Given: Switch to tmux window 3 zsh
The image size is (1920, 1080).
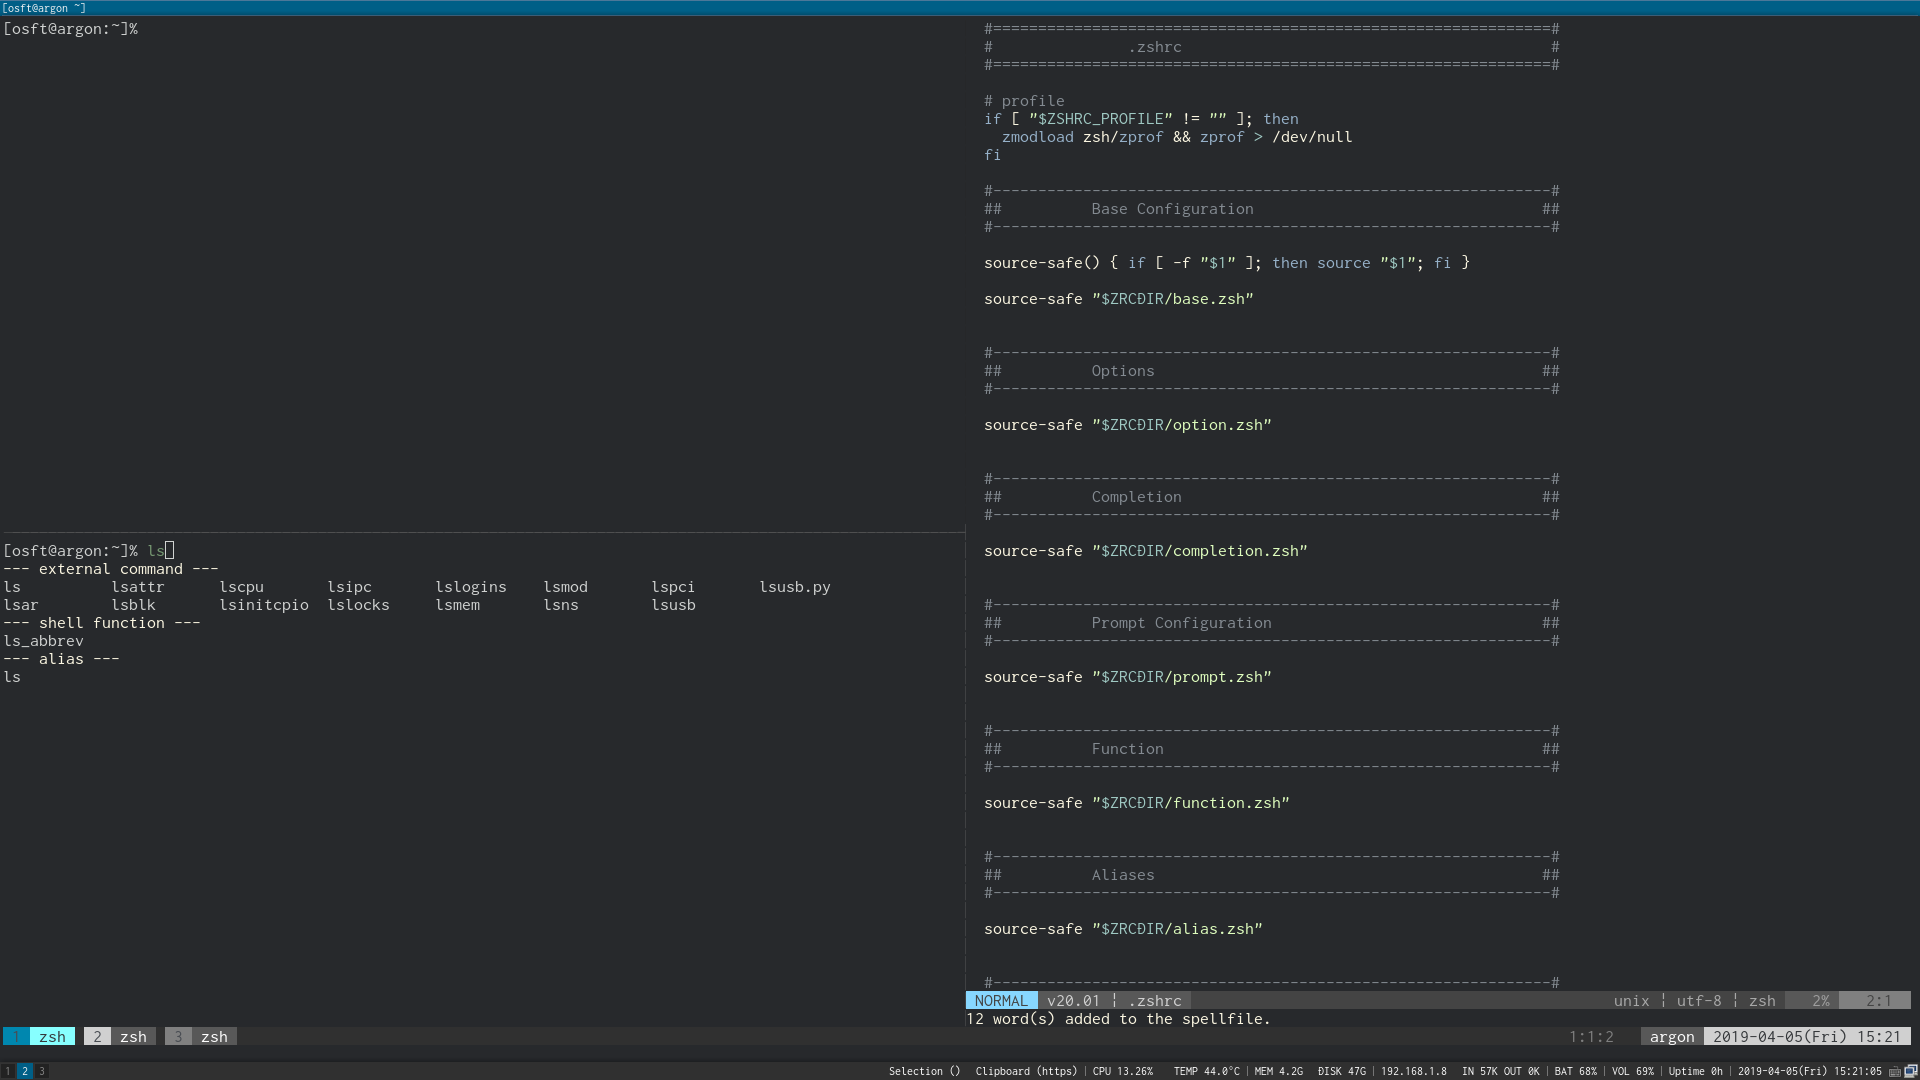Looking at the screenshot, I should tap(199, 1037).
